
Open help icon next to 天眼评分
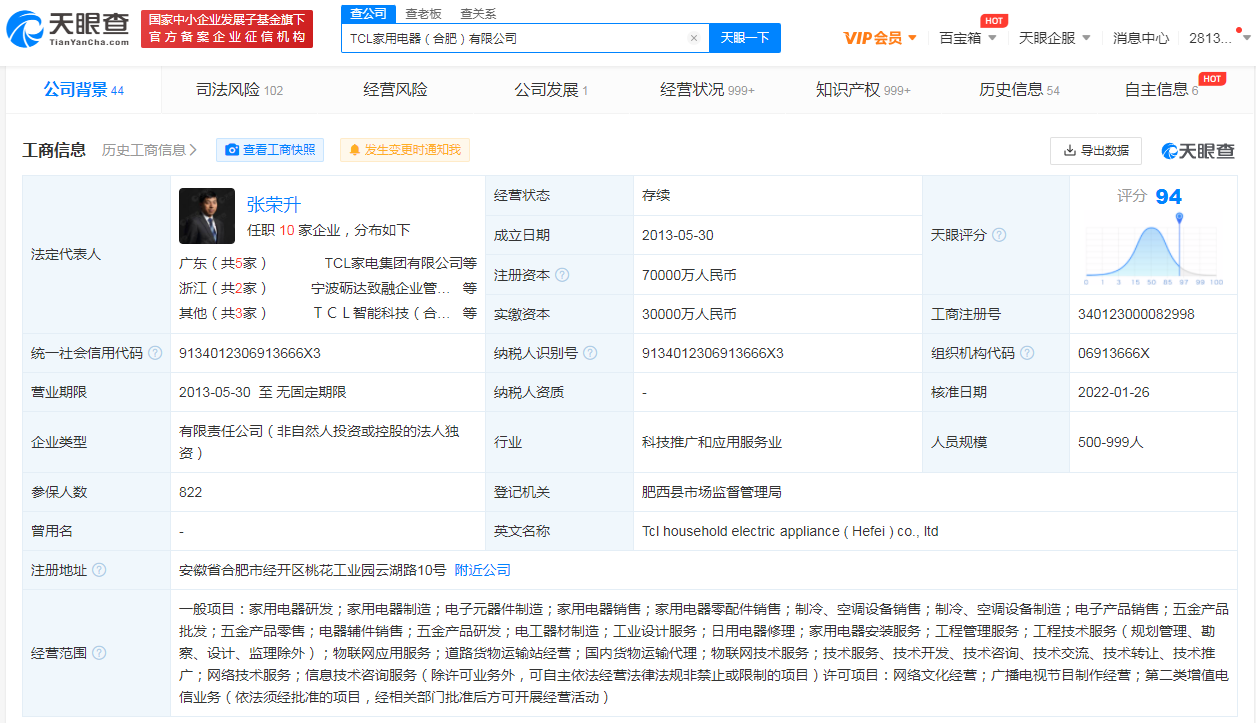[x=998, y=235]
